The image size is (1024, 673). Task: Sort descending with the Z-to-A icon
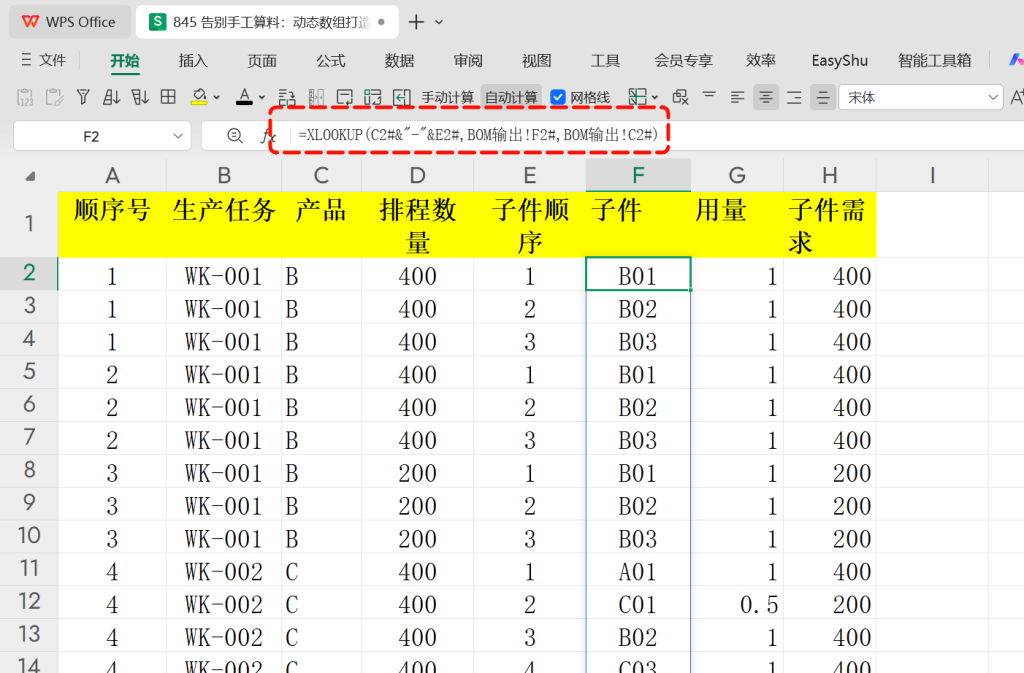click(140, 98)
